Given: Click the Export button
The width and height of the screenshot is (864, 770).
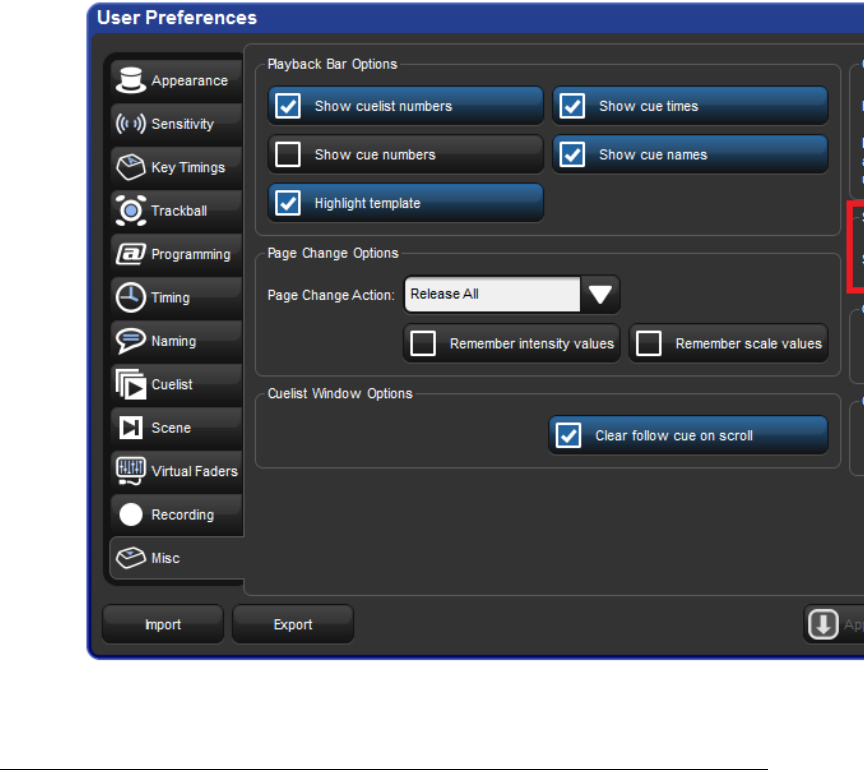Looking at the screenshot, I should (x=293, y=624).
